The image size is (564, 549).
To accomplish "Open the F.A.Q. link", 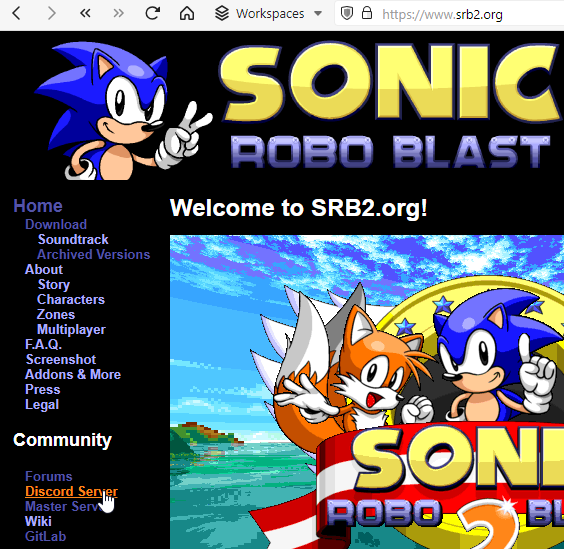I will tap(43, 345).
